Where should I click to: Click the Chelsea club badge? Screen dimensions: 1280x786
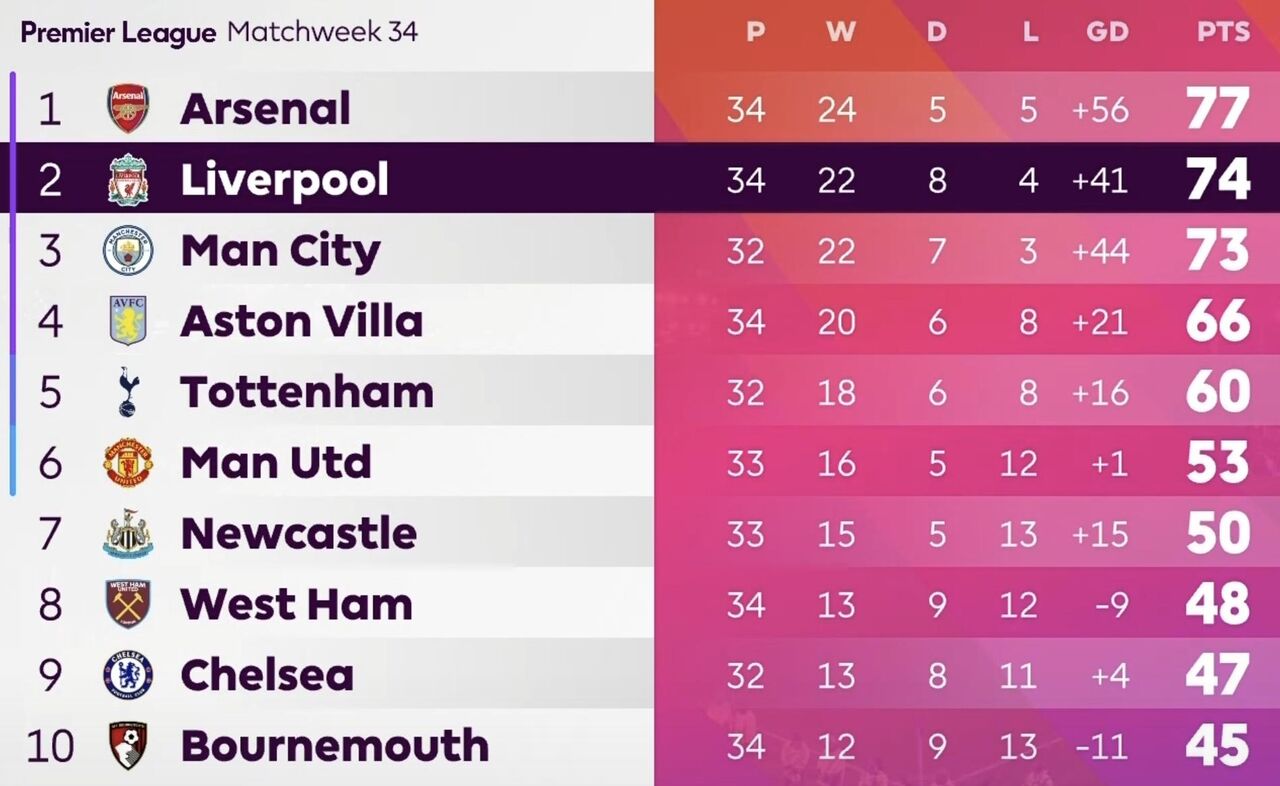[x=128, y=675]
